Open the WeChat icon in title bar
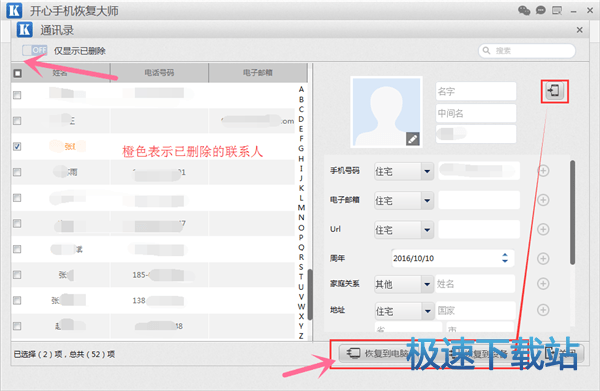Viewport: 600px width, 391px height. click(524, 10)
